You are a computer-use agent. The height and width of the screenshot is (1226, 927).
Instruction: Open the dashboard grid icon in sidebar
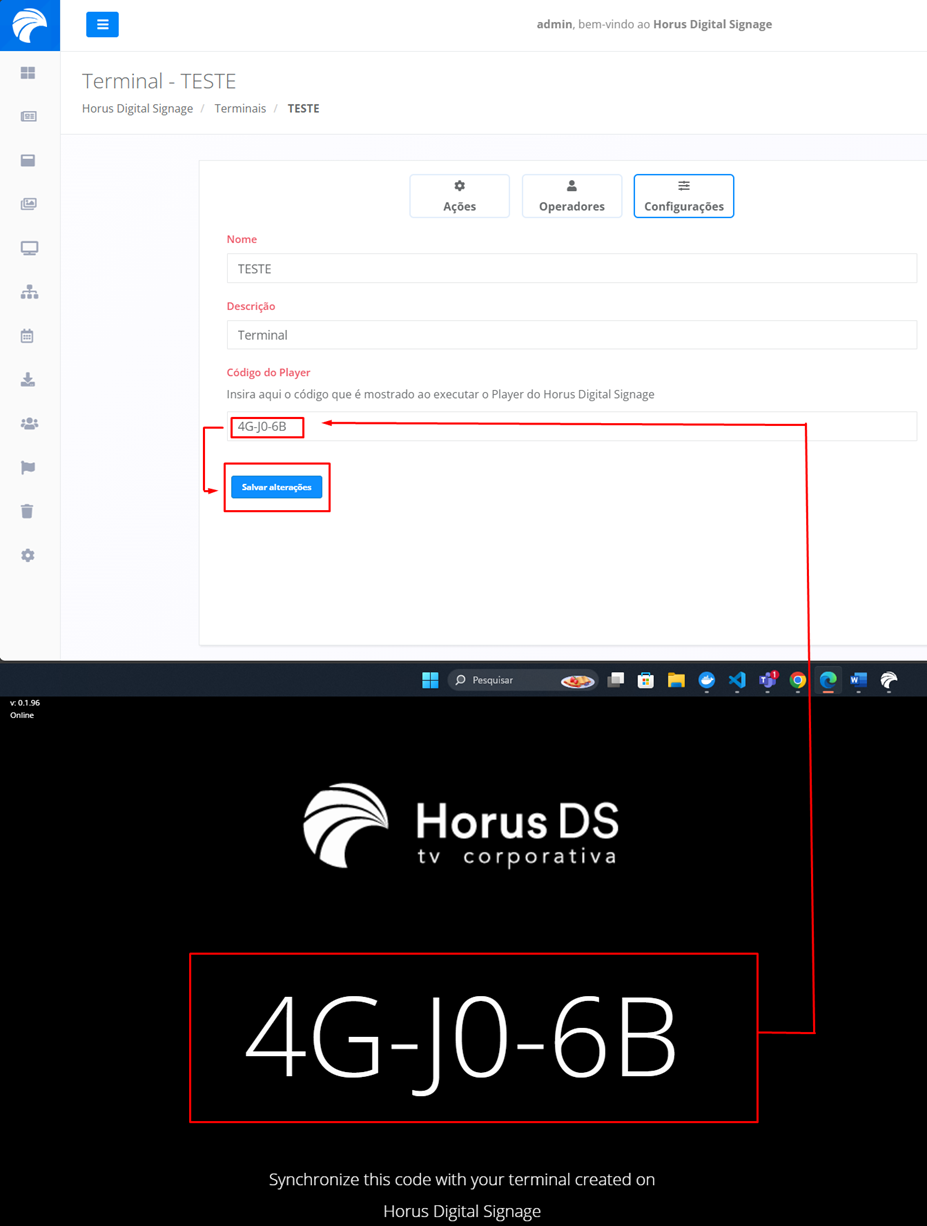(x=28, y=73)
